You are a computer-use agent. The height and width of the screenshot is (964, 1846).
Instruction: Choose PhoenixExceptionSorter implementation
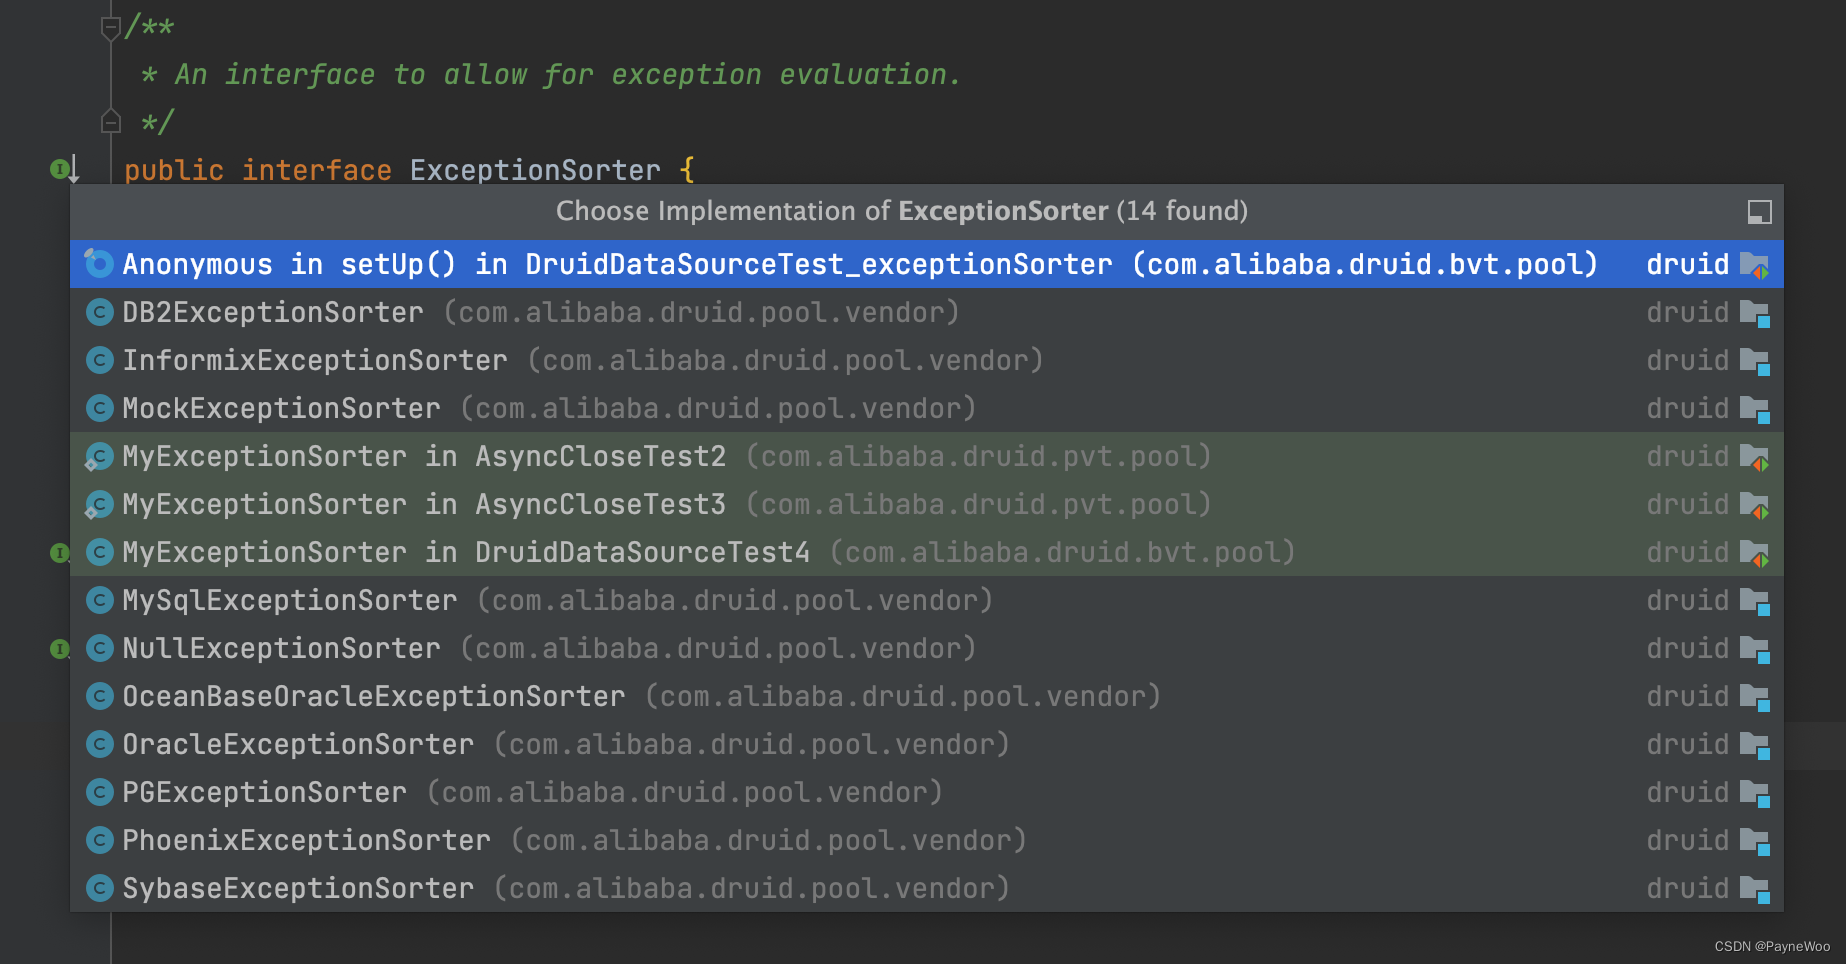pyautogui.click(x=926, y=840)
